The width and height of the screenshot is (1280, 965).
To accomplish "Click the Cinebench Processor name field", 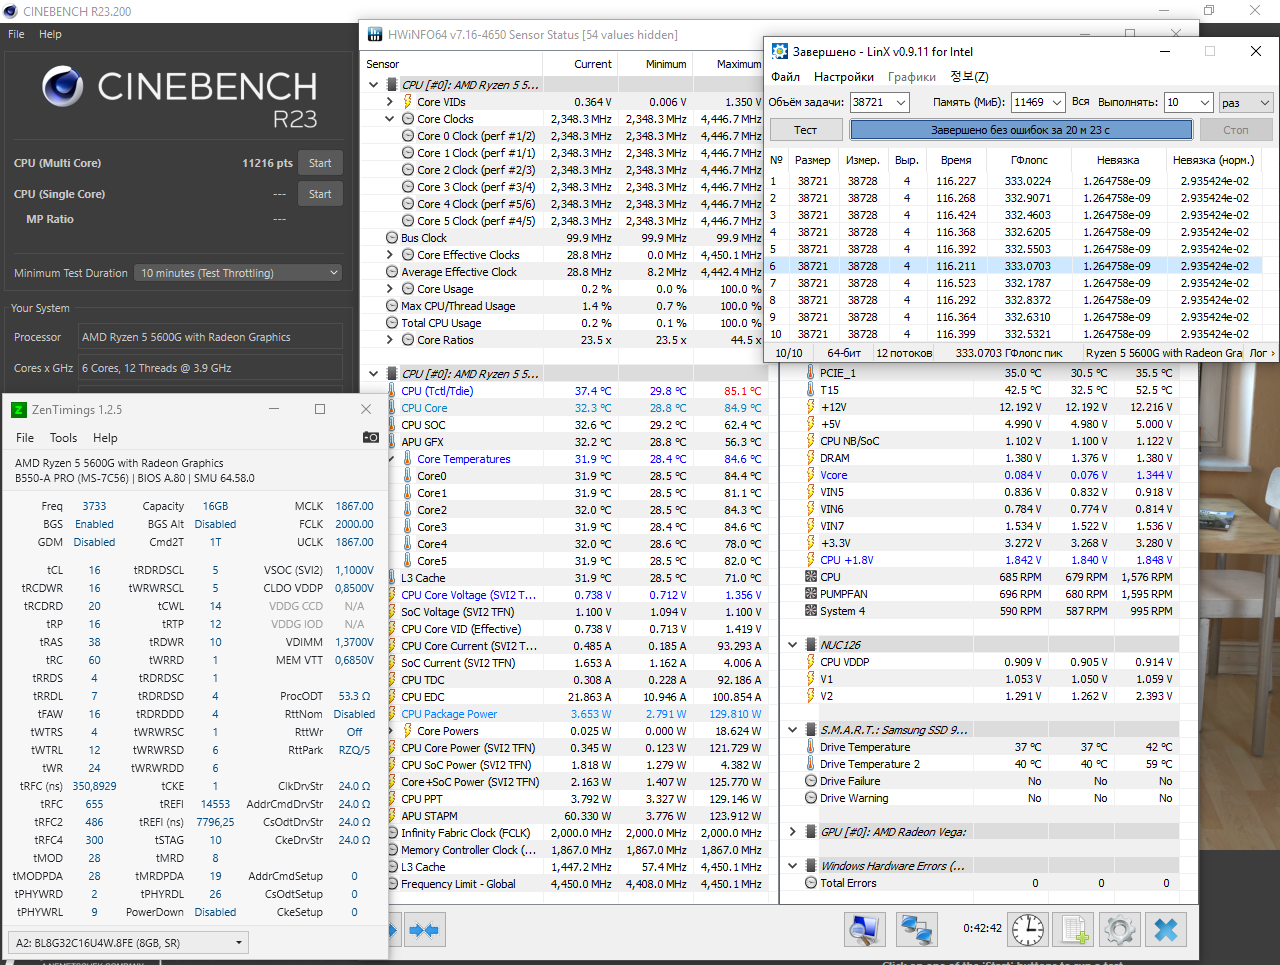I will point(210,337).
